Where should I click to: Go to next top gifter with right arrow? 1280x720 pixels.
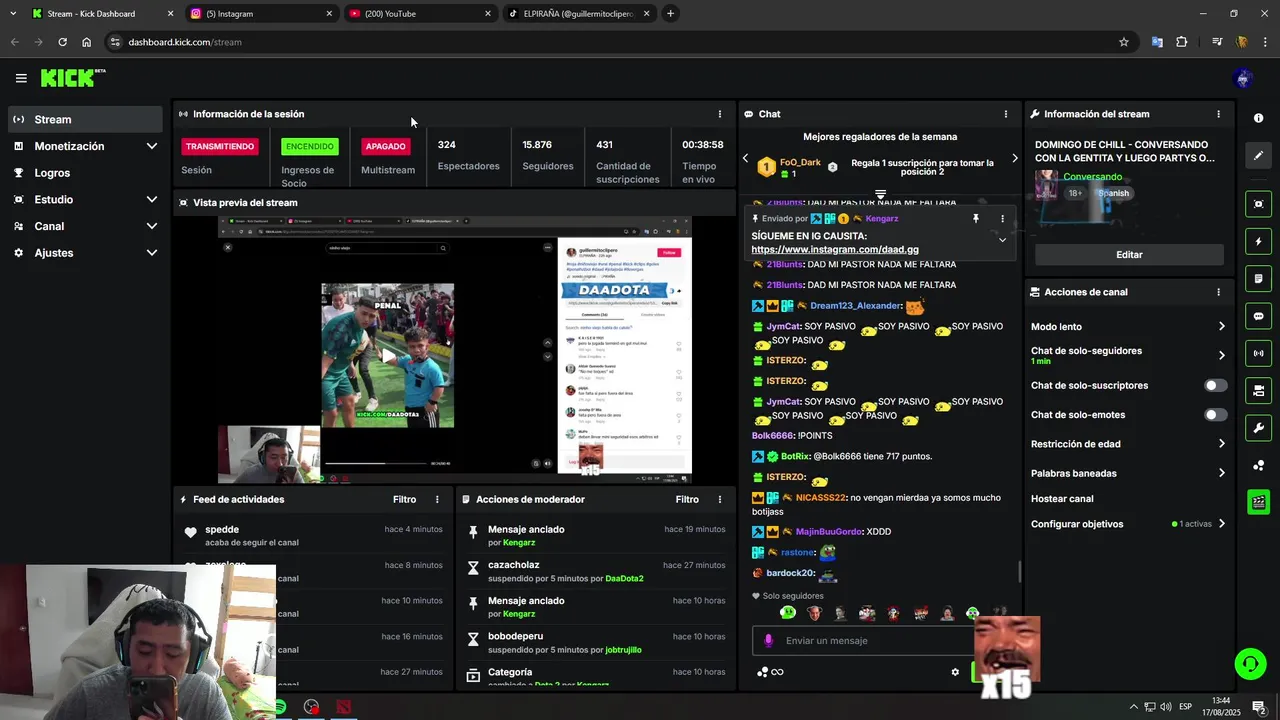(1015, 158)
